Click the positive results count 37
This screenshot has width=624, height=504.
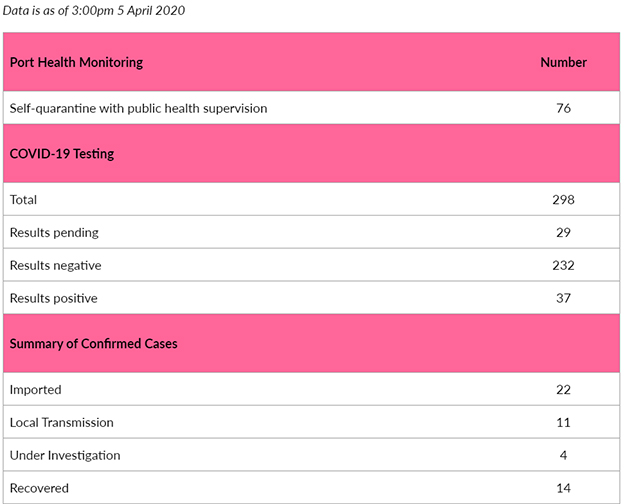563,298
